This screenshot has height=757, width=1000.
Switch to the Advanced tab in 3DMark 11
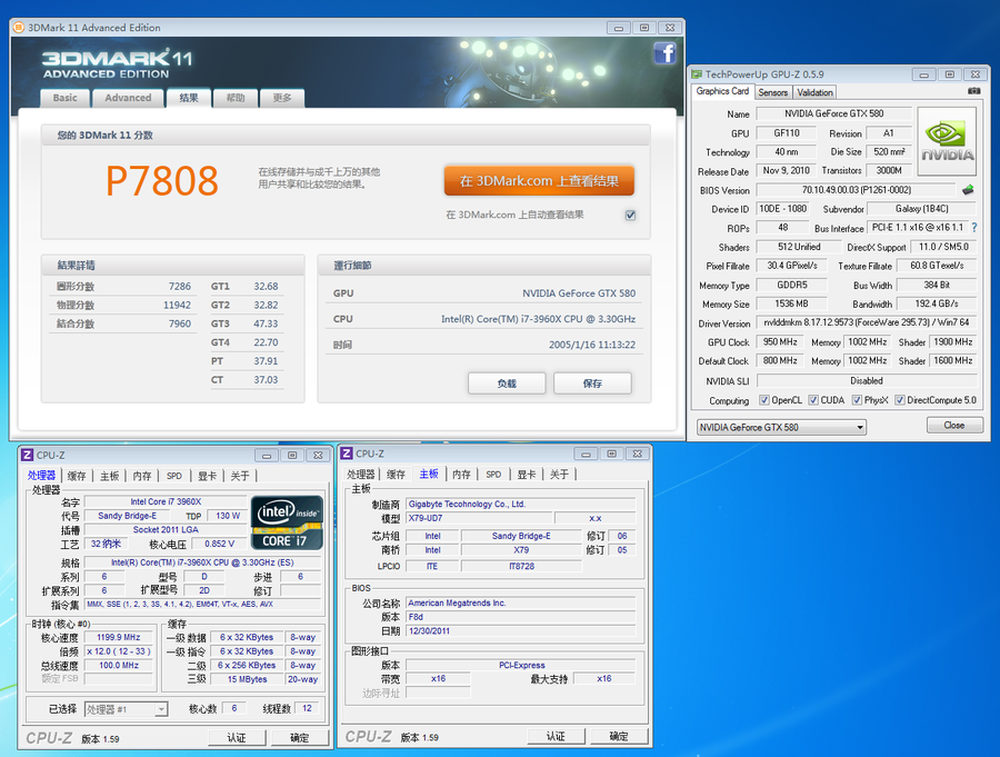tap(128, 98)
